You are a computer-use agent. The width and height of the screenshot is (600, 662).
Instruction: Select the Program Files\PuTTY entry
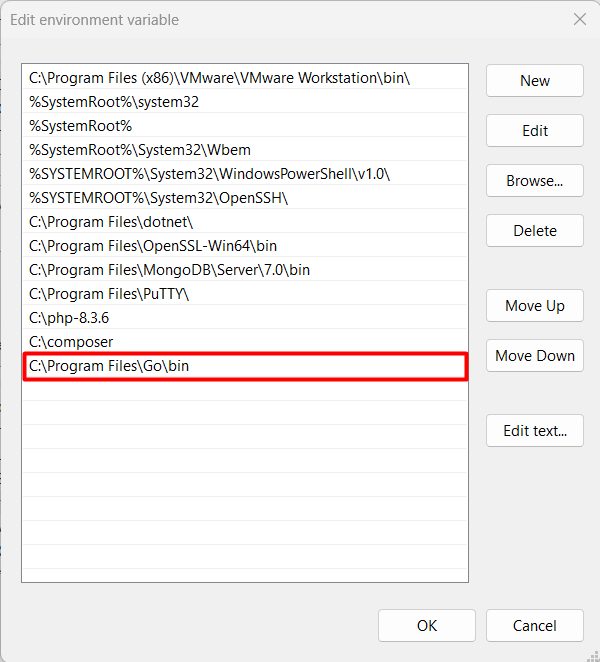click(245, 294)
